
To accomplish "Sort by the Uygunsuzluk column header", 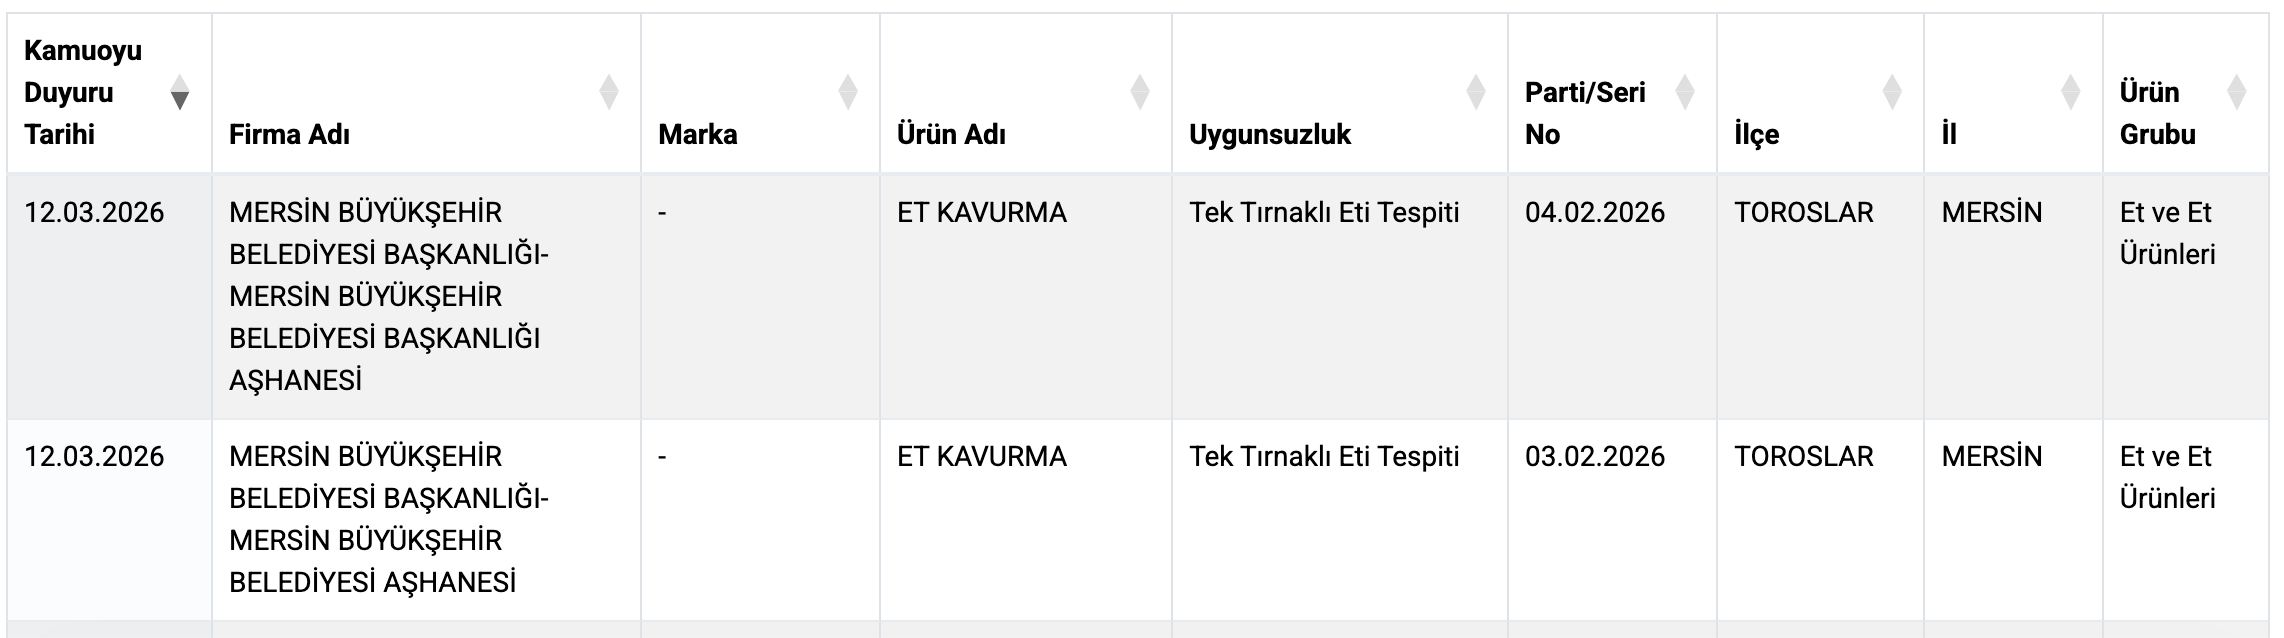I will 1270,133.
